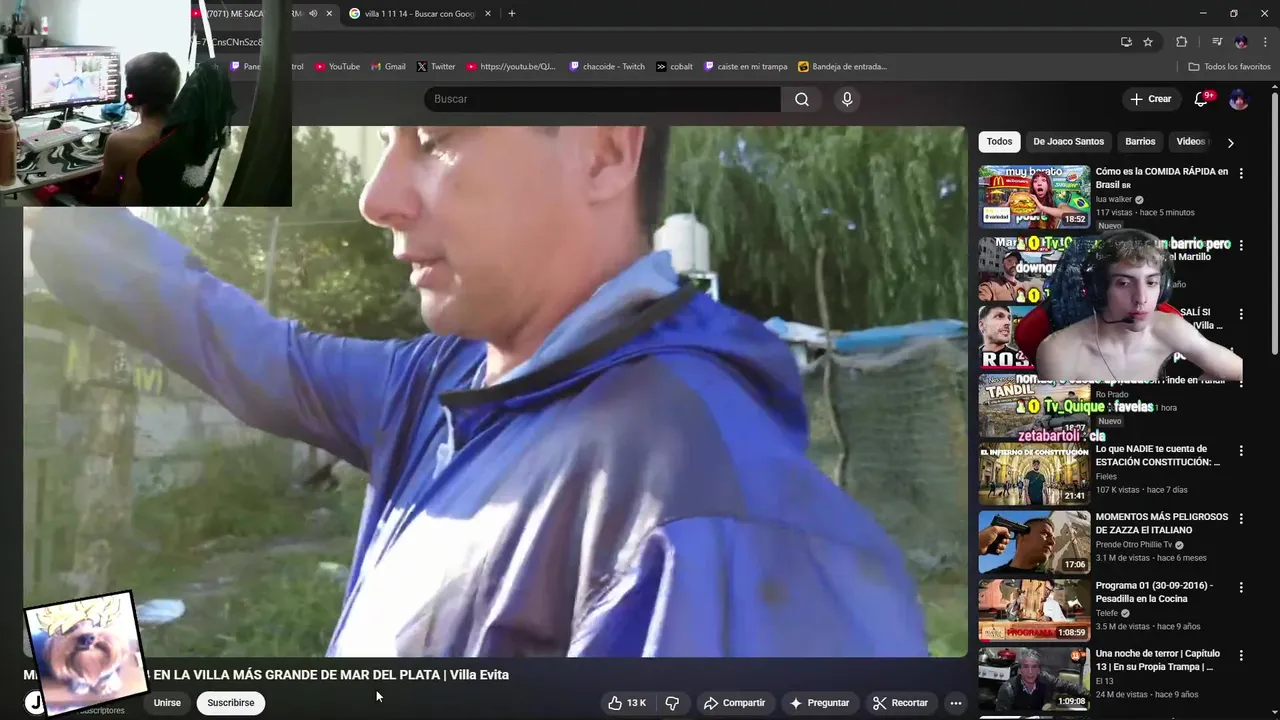Open the Una noche de terror thumbnail
The height and width of the screenshot is (720, 1280).
coord(1034,678)
